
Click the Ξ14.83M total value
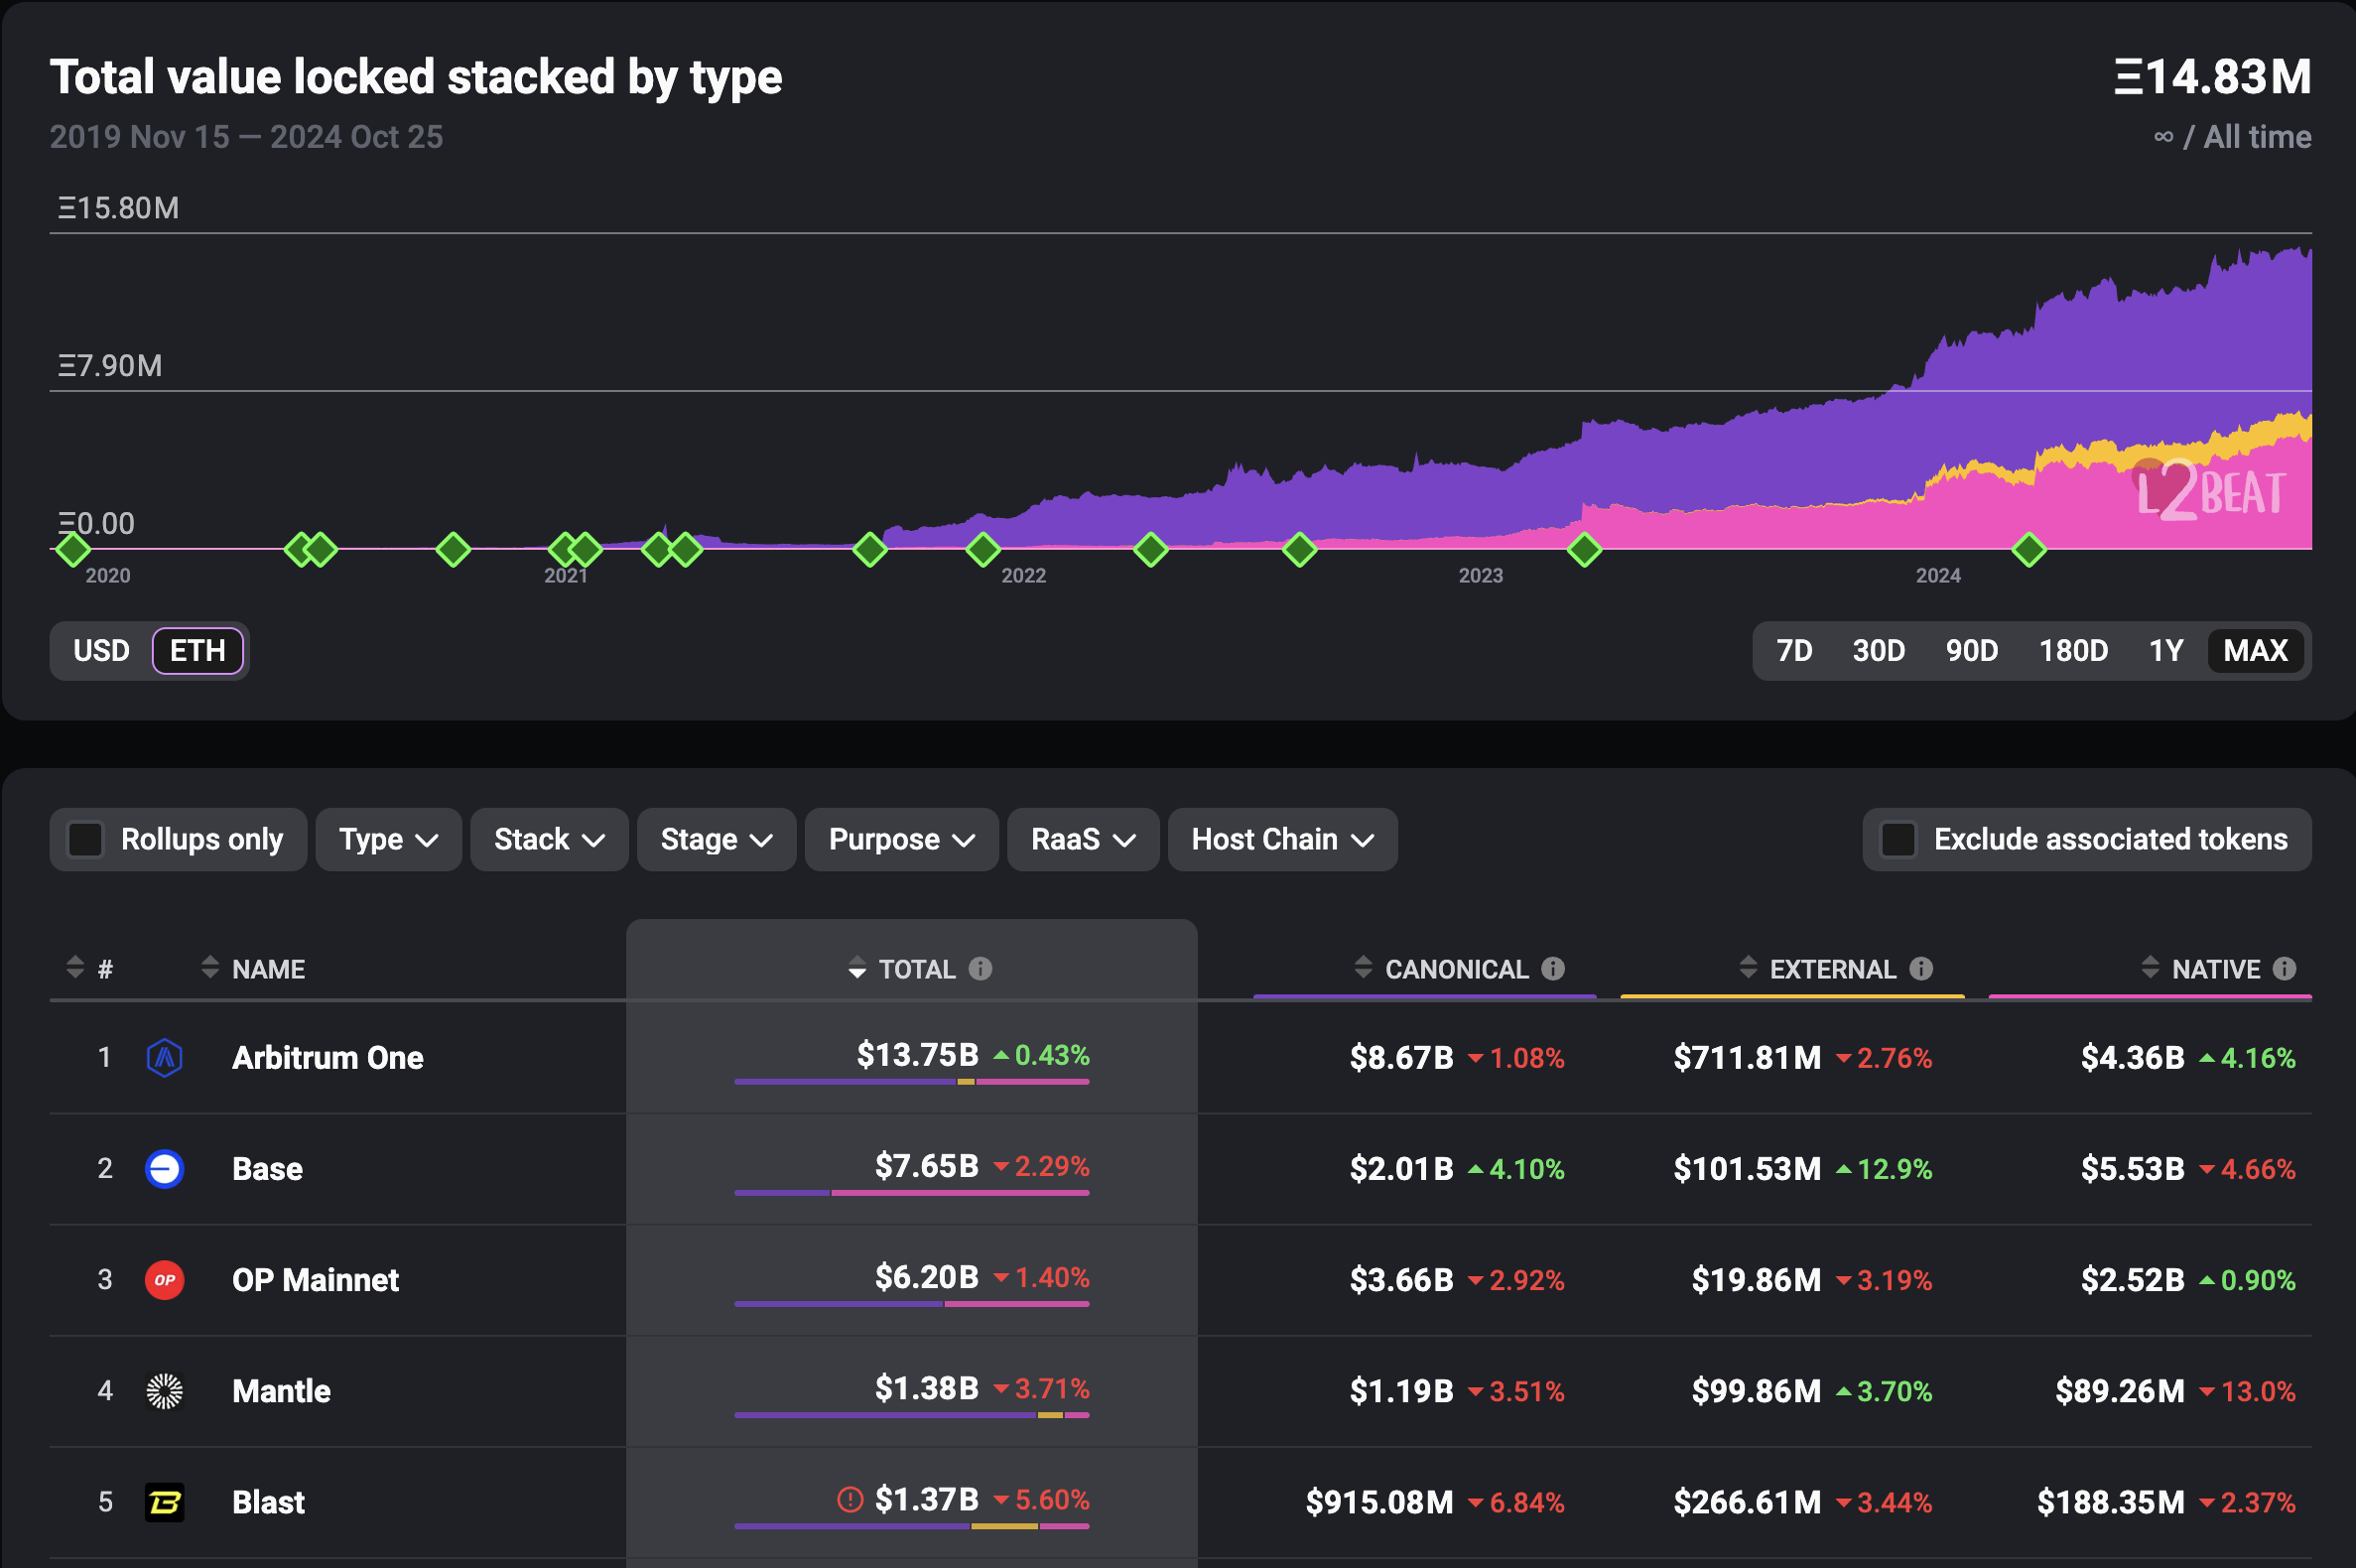click(x=2212, y=76)
